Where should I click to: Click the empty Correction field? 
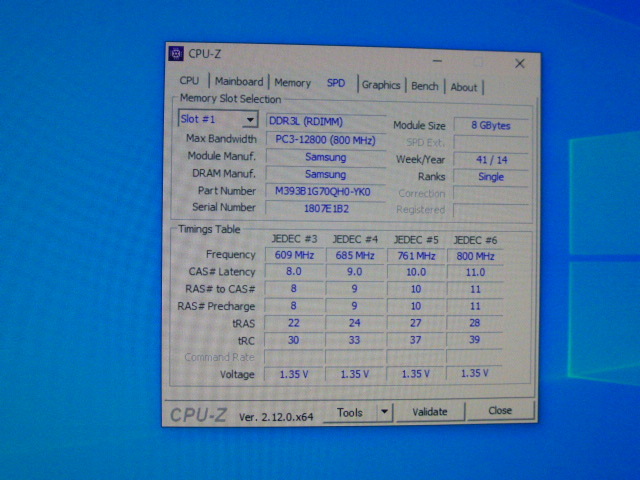pyautogui.click(x=491, y=193)
